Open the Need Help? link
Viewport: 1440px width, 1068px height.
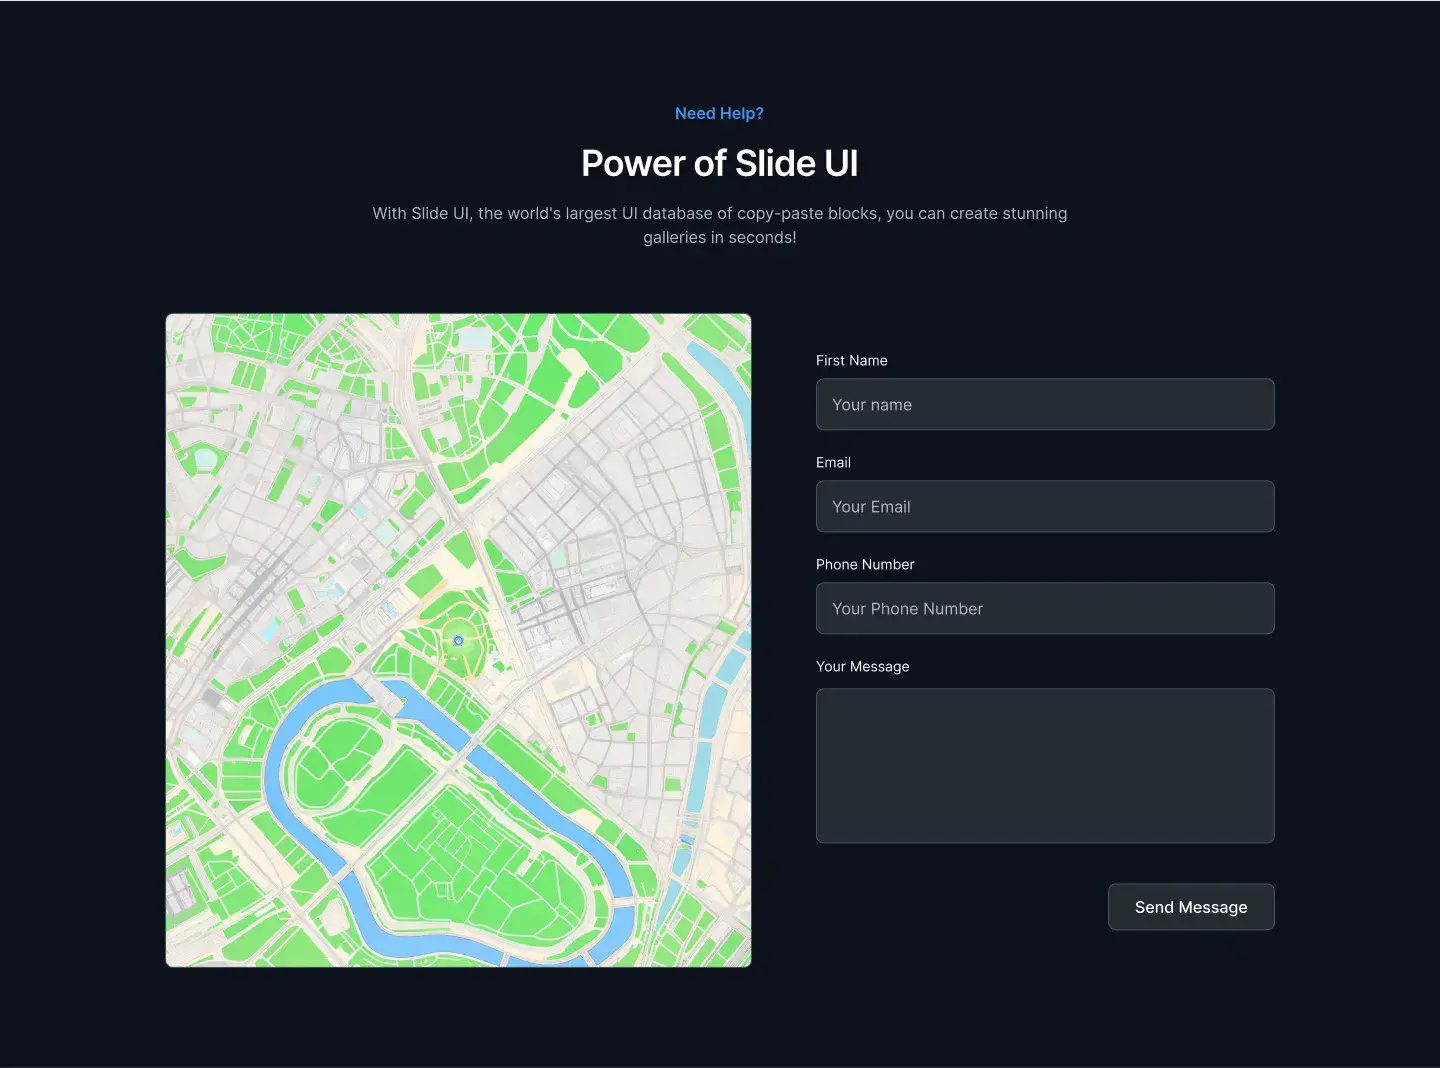[x=719, y=113]
